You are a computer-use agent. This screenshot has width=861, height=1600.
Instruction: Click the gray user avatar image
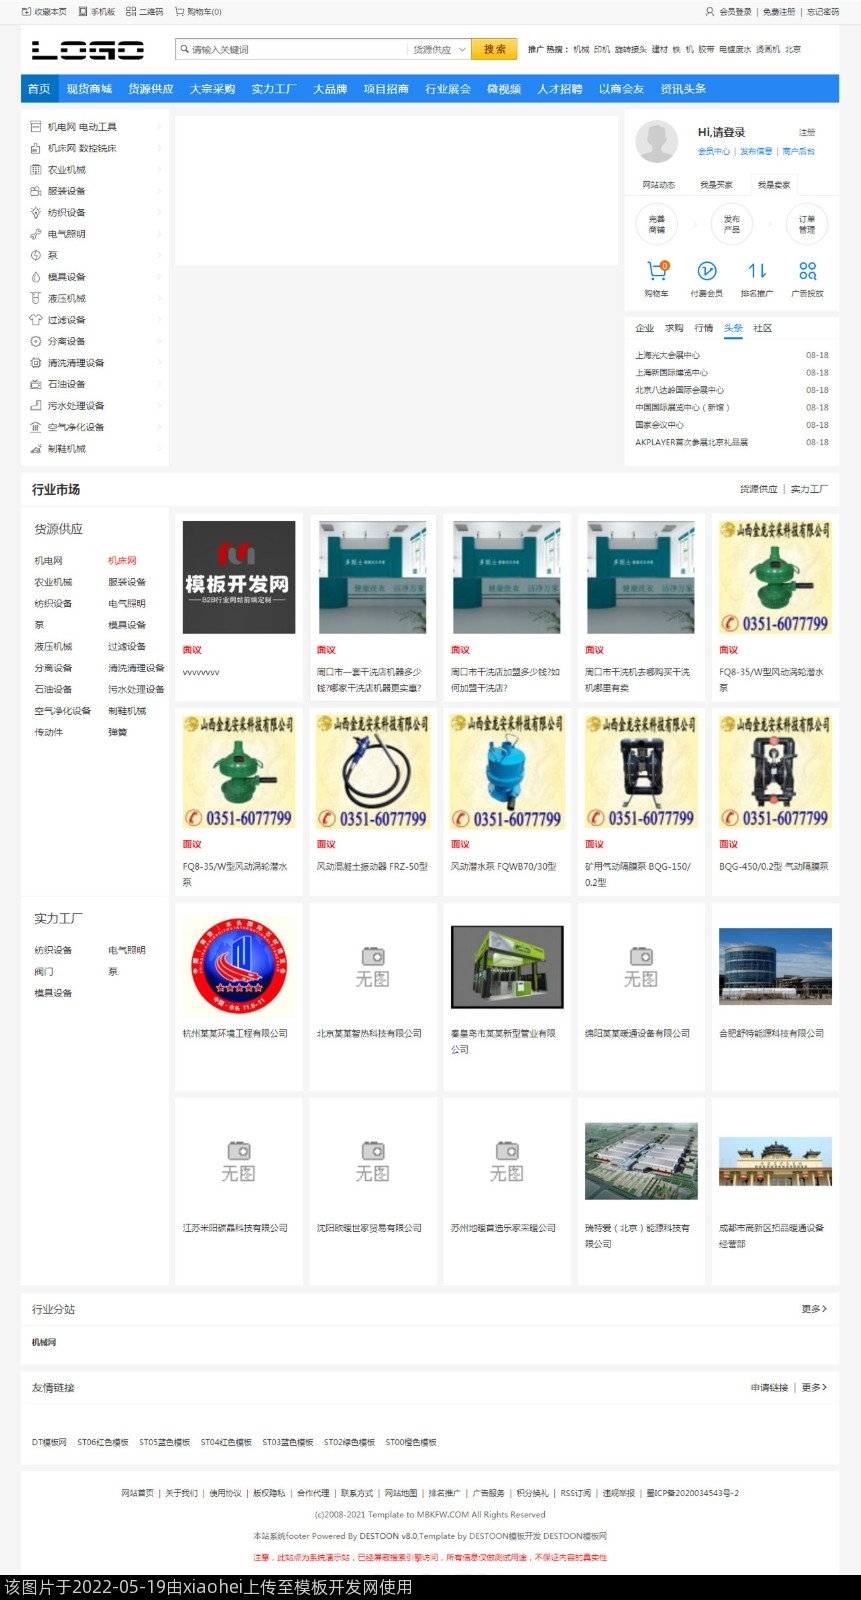coord(657,141)
